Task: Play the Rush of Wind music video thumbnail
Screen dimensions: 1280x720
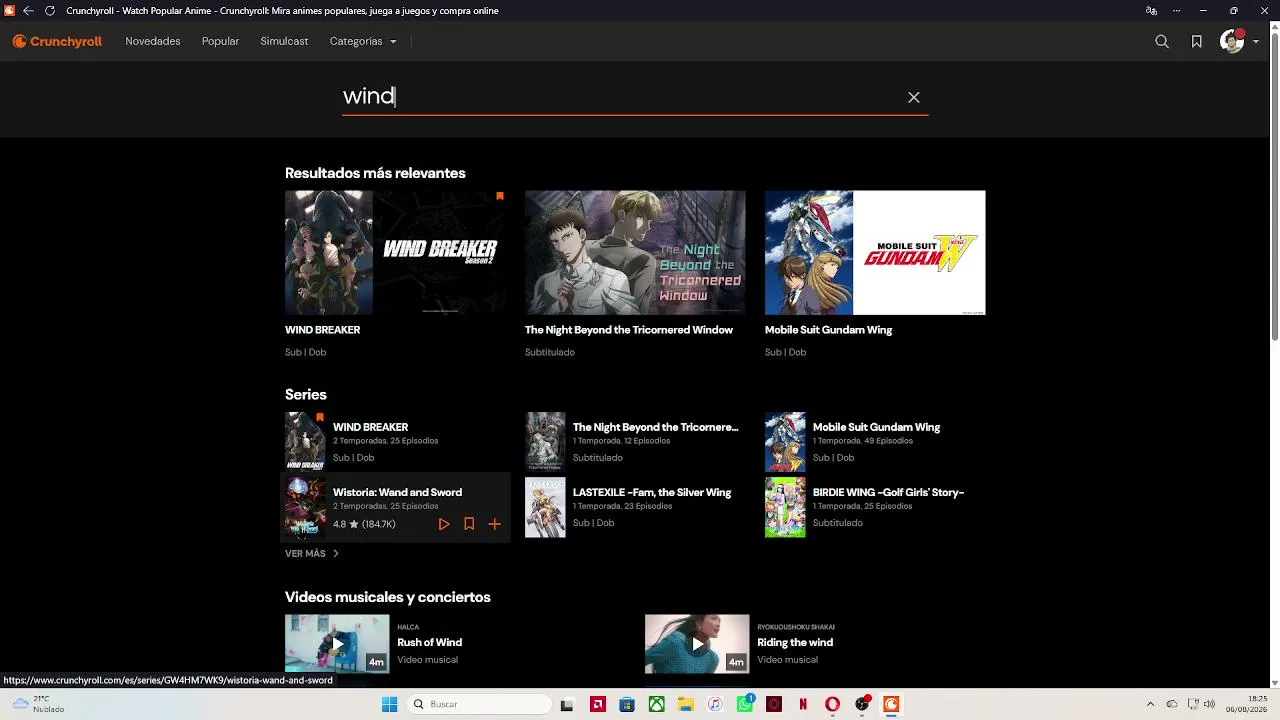Action: coord(337,643)
